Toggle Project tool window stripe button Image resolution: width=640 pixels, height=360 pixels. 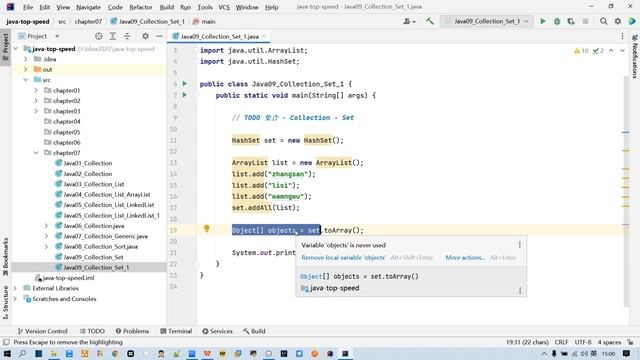click(x=5, y=47)
